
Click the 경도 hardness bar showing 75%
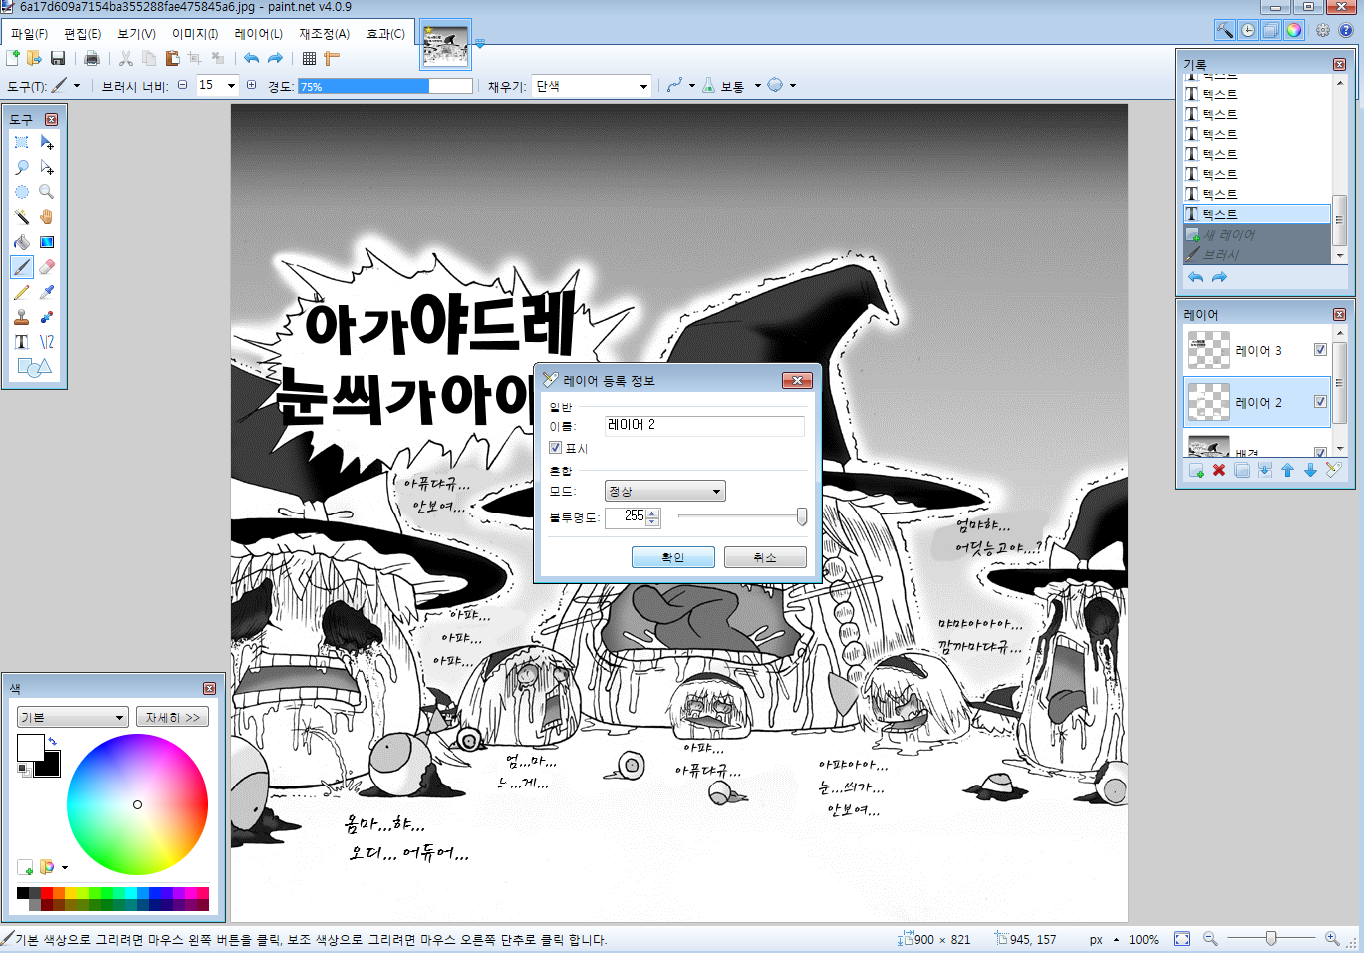(384, 86)
